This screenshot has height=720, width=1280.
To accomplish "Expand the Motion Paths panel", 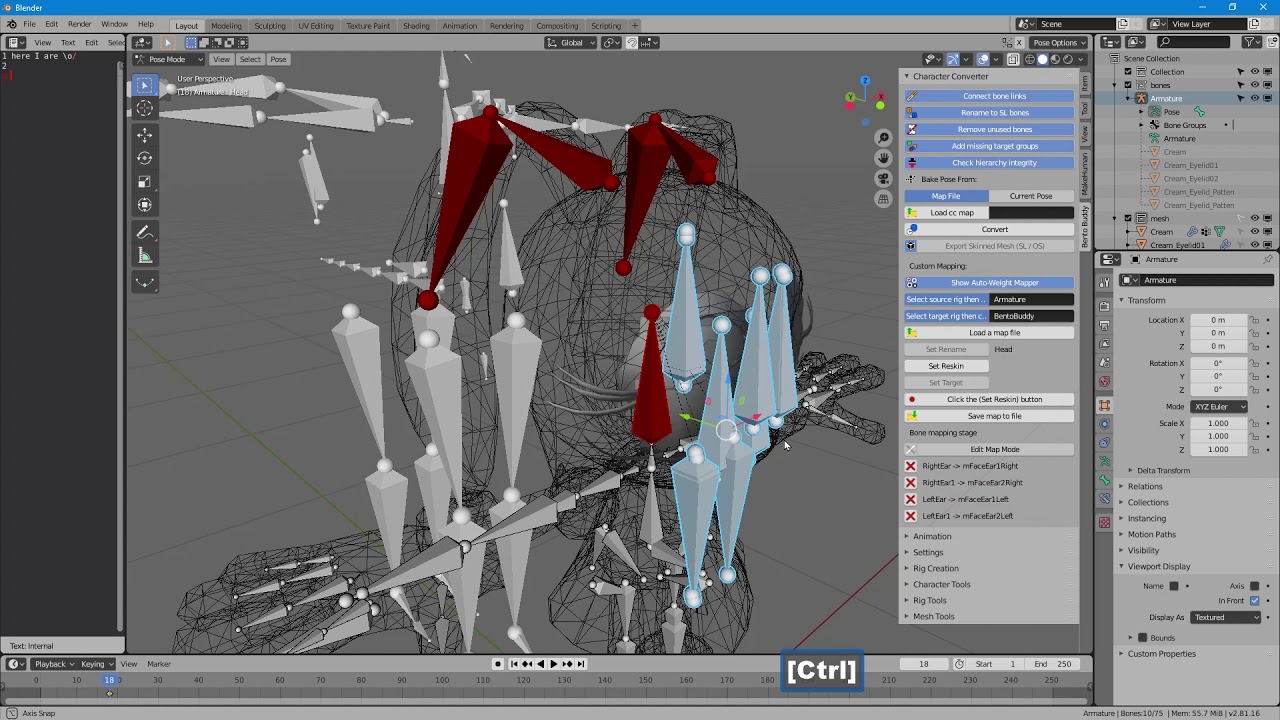I will point(1151,535).
